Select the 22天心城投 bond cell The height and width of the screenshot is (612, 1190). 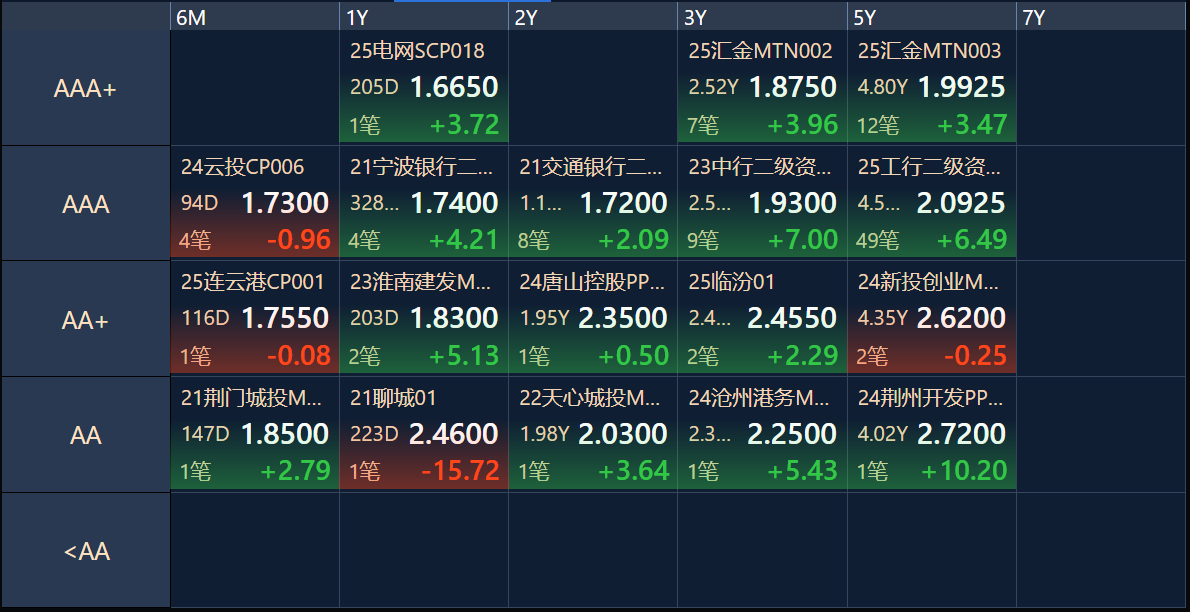tap(593, 434)
